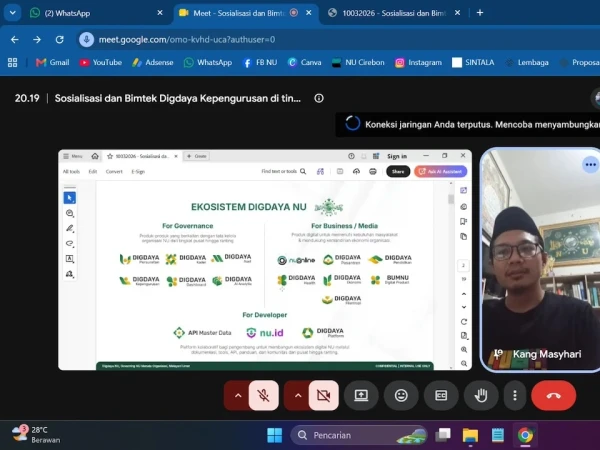
Task: Click the print icon in shared Acrobat
Action: click(x=373, y=171)
